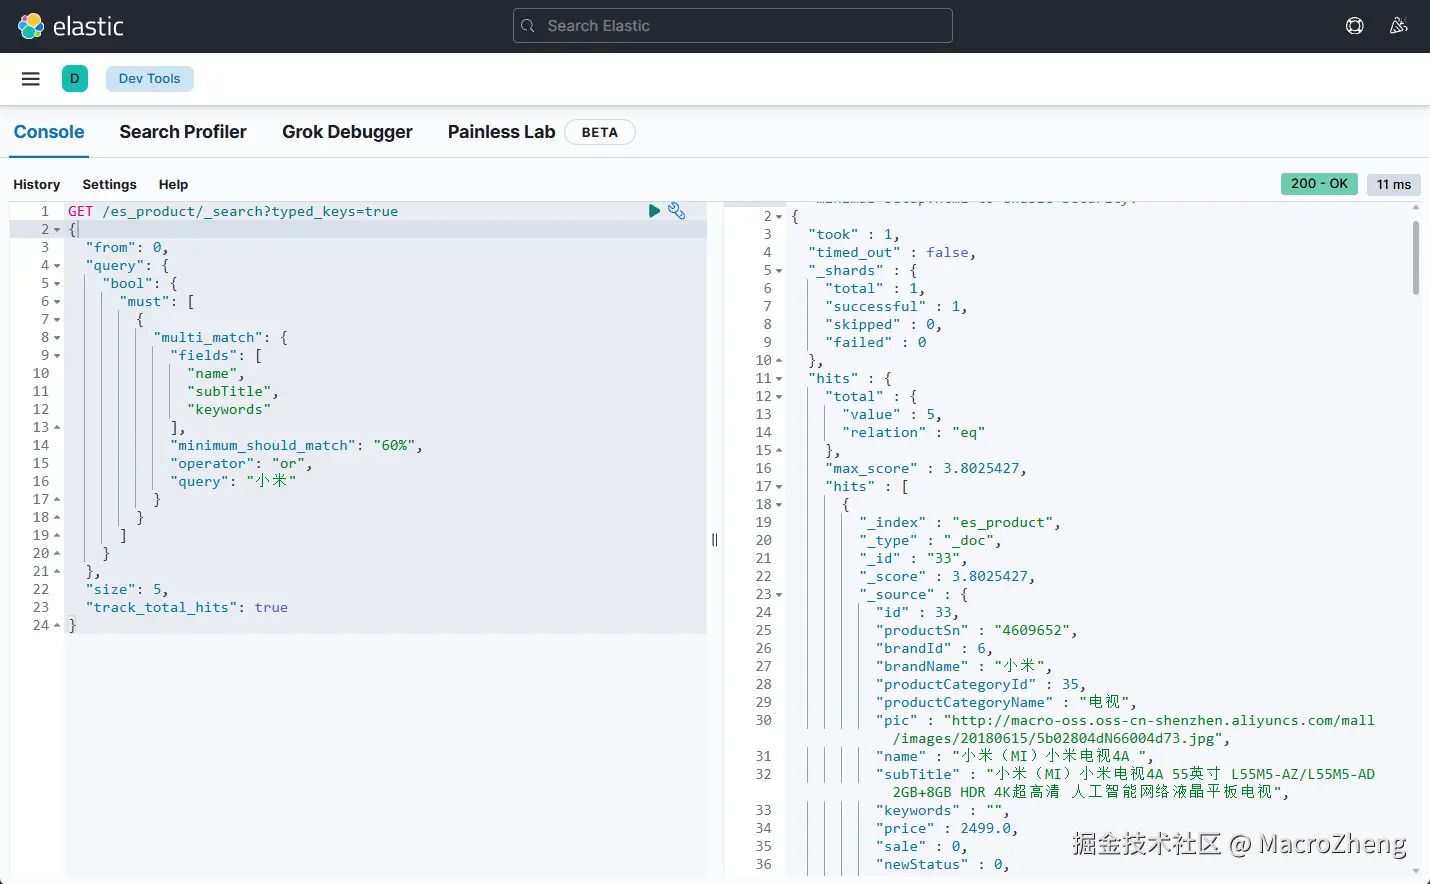Collapse request editor fold at line 2
This screenshot has height=884, width=1430.
57,230
